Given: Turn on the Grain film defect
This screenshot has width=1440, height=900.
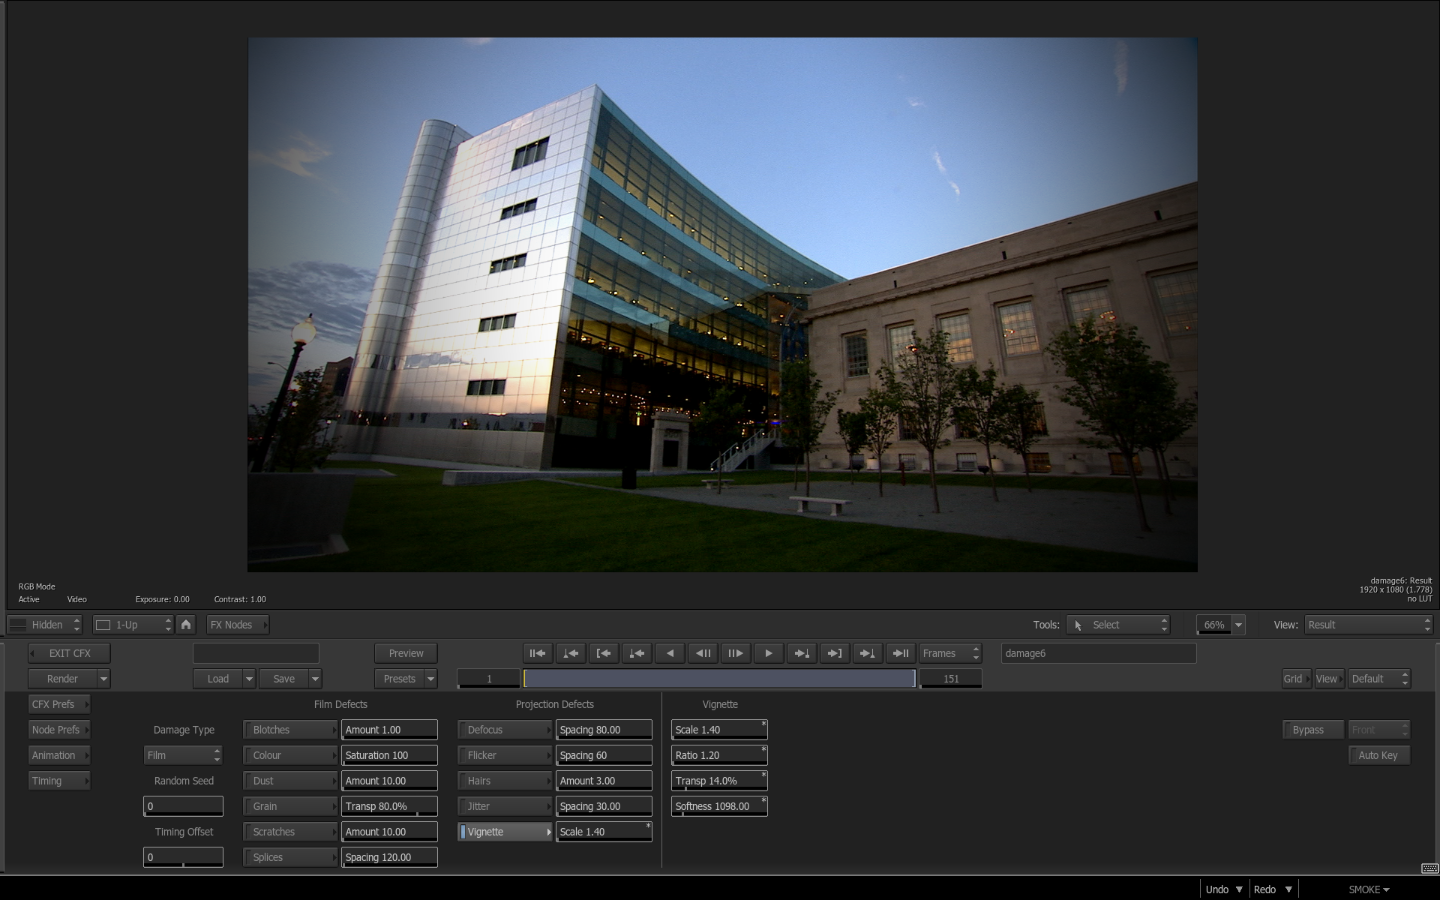Looking at the screenshot, I should point(290,807).
